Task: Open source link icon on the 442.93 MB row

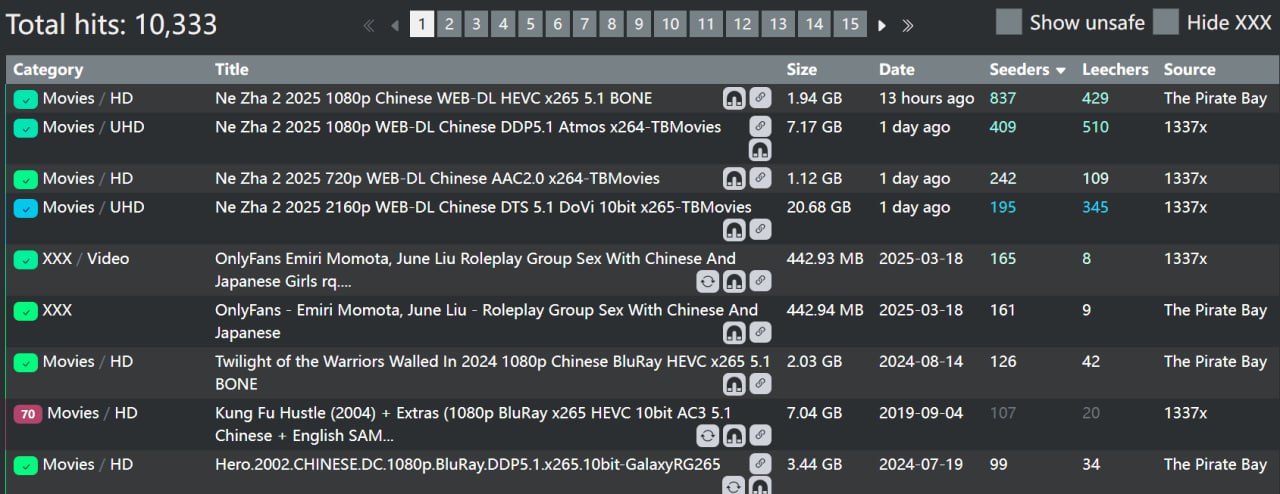Action: (761, 281)
